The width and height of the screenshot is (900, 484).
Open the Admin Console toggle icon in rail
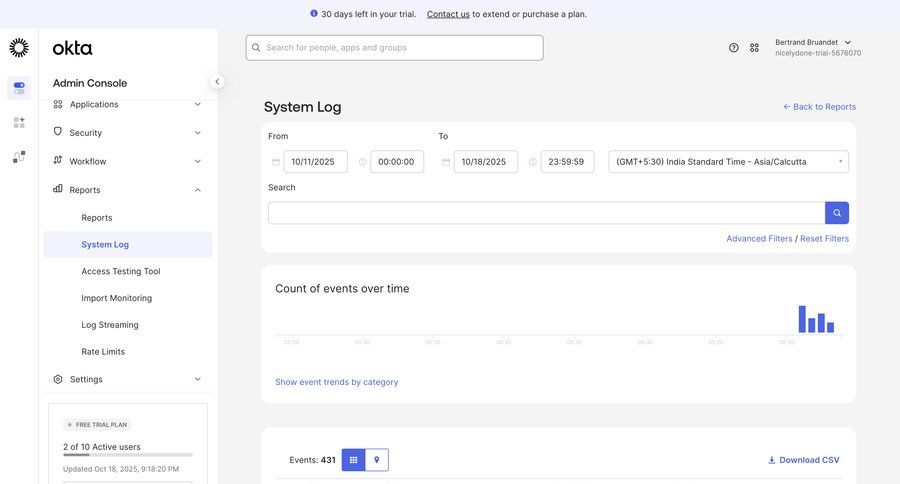coord(19,88)
